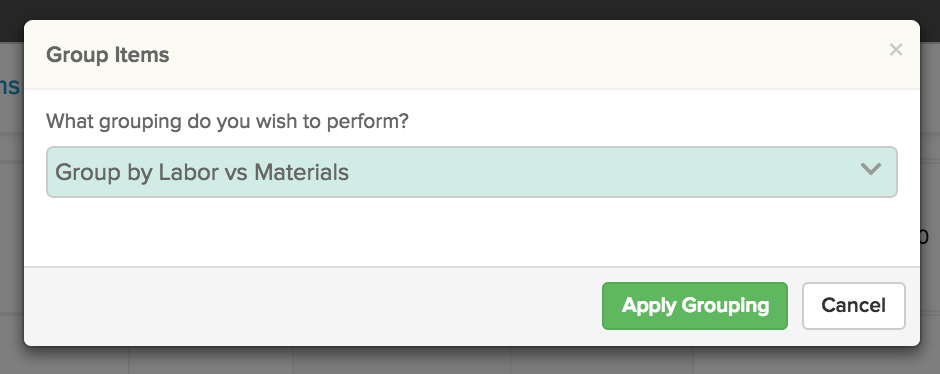940x374 pixels.
Task: Dismiss modal using the top-right X icon
Action: pyautogui.click(x=896, y=50)
